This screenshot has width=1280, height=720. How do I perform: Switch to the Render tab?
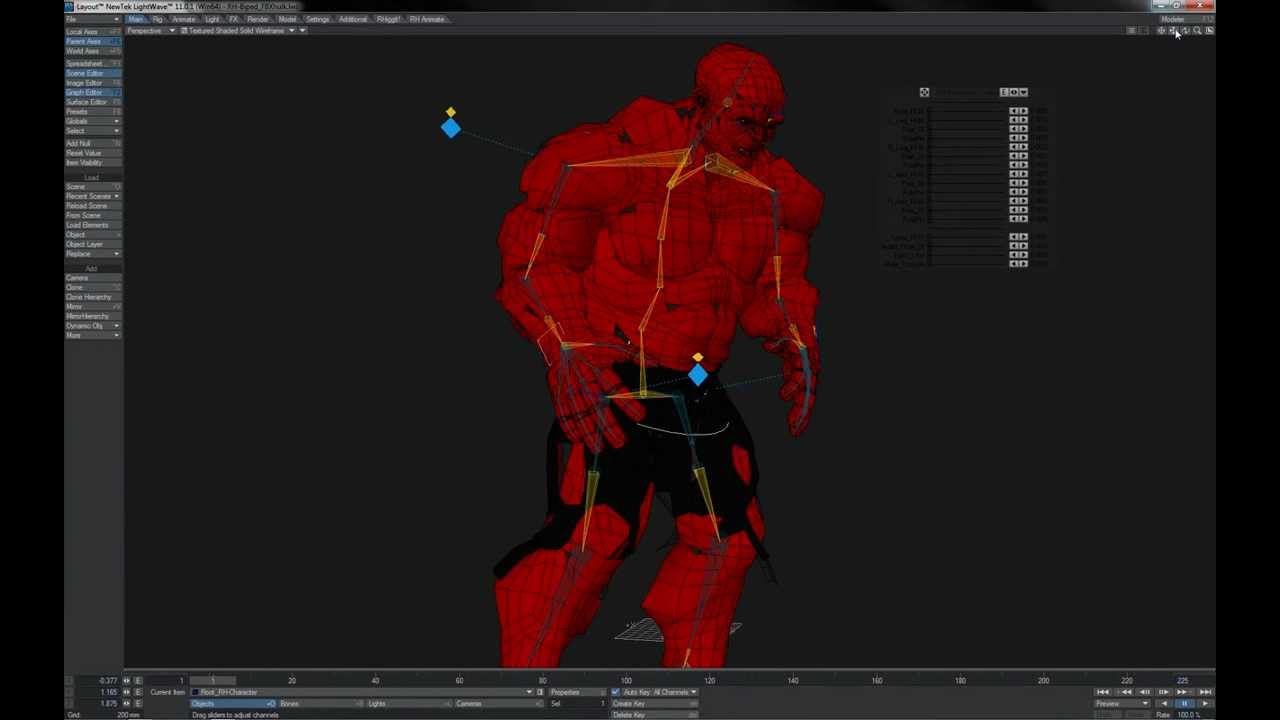click(x=258, y=19)
